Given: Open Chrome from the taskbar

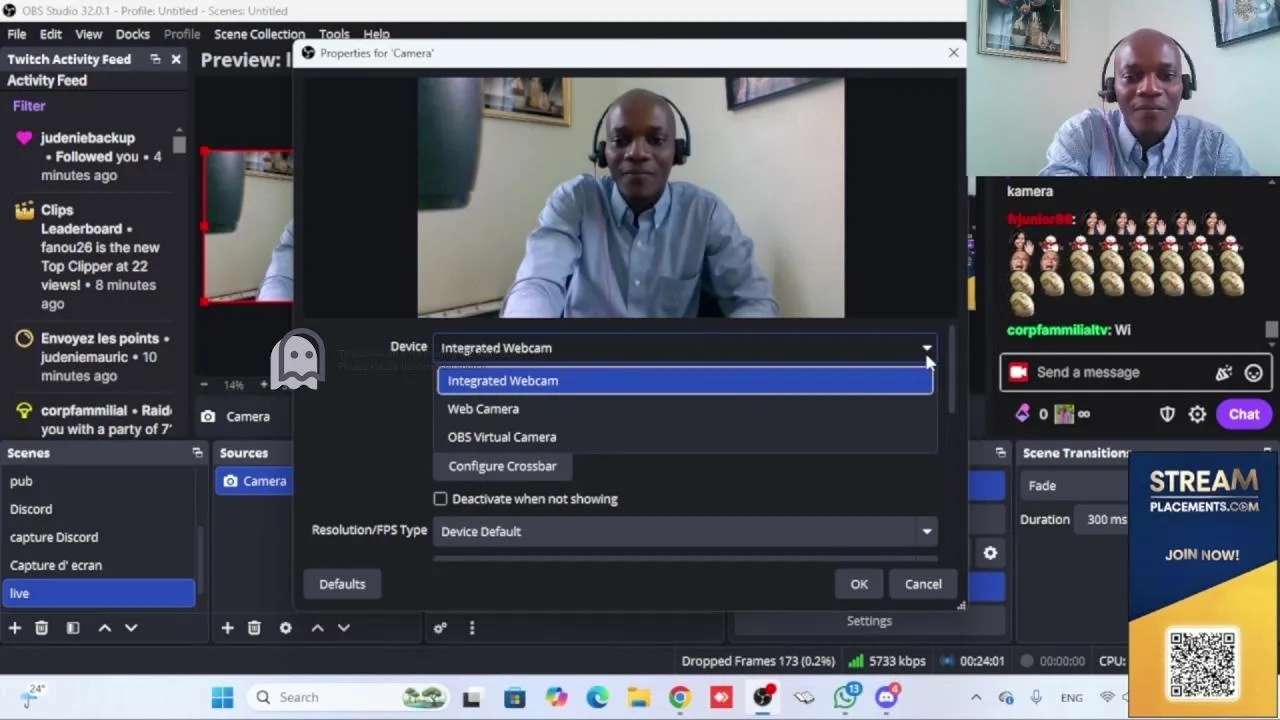Looking at the screenshot, I should pyautogui.click(x=679, y=697).
